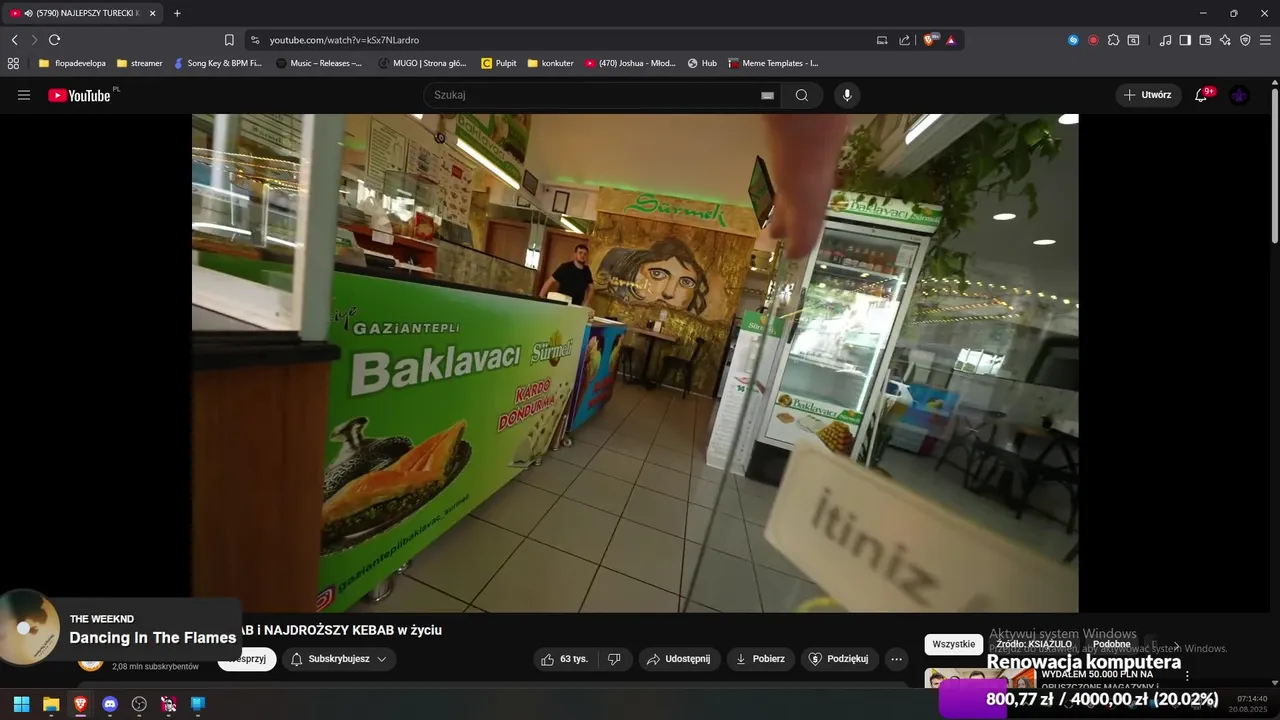
Task: Open options for the WYDAŁEM 50.000 PLN video
Action: point(1187,676)
